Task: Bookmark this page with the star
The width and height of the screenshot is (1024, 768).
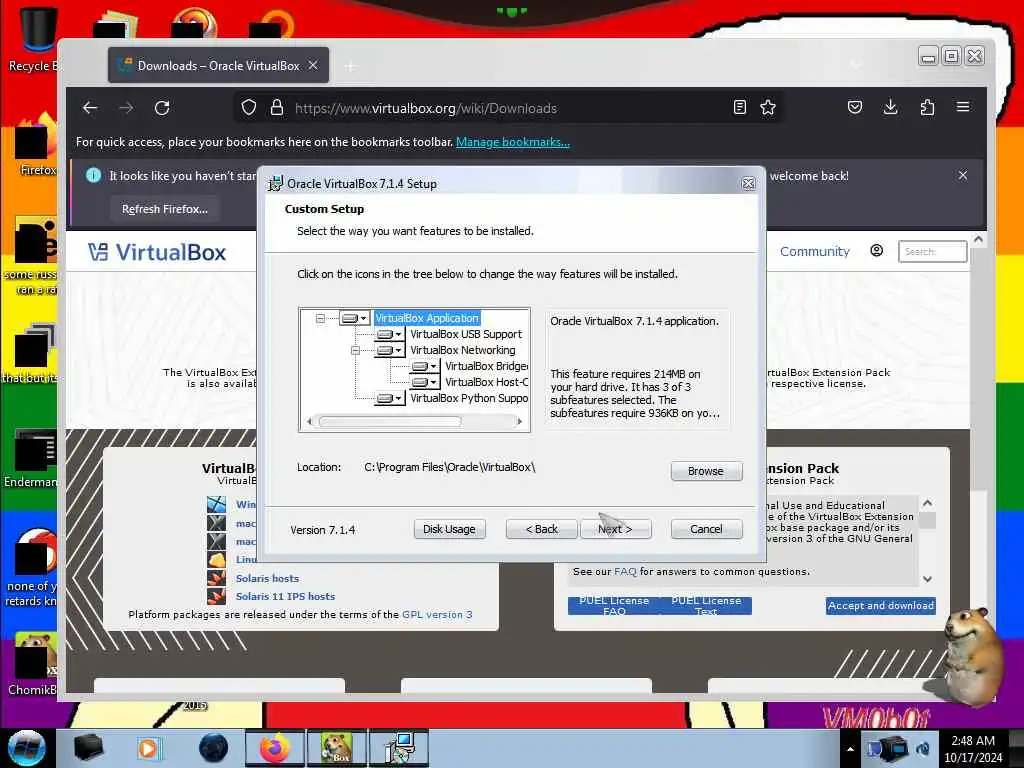Action: (x=768, y=108)
